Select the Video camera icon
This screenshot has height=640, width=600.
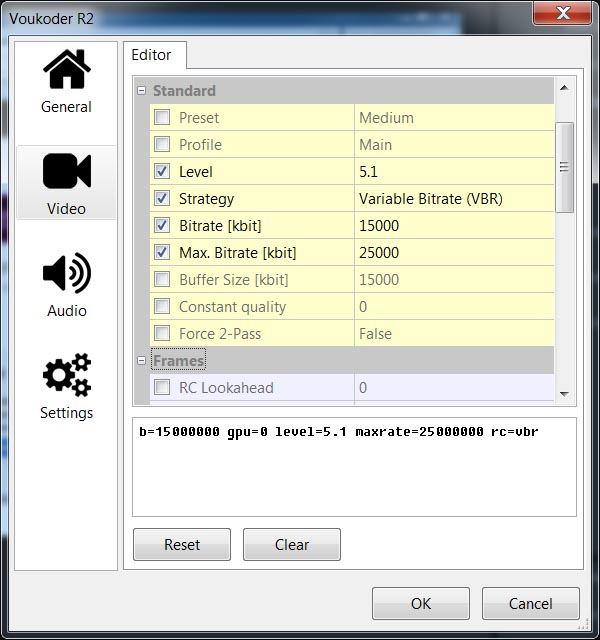tap(67, 171)
